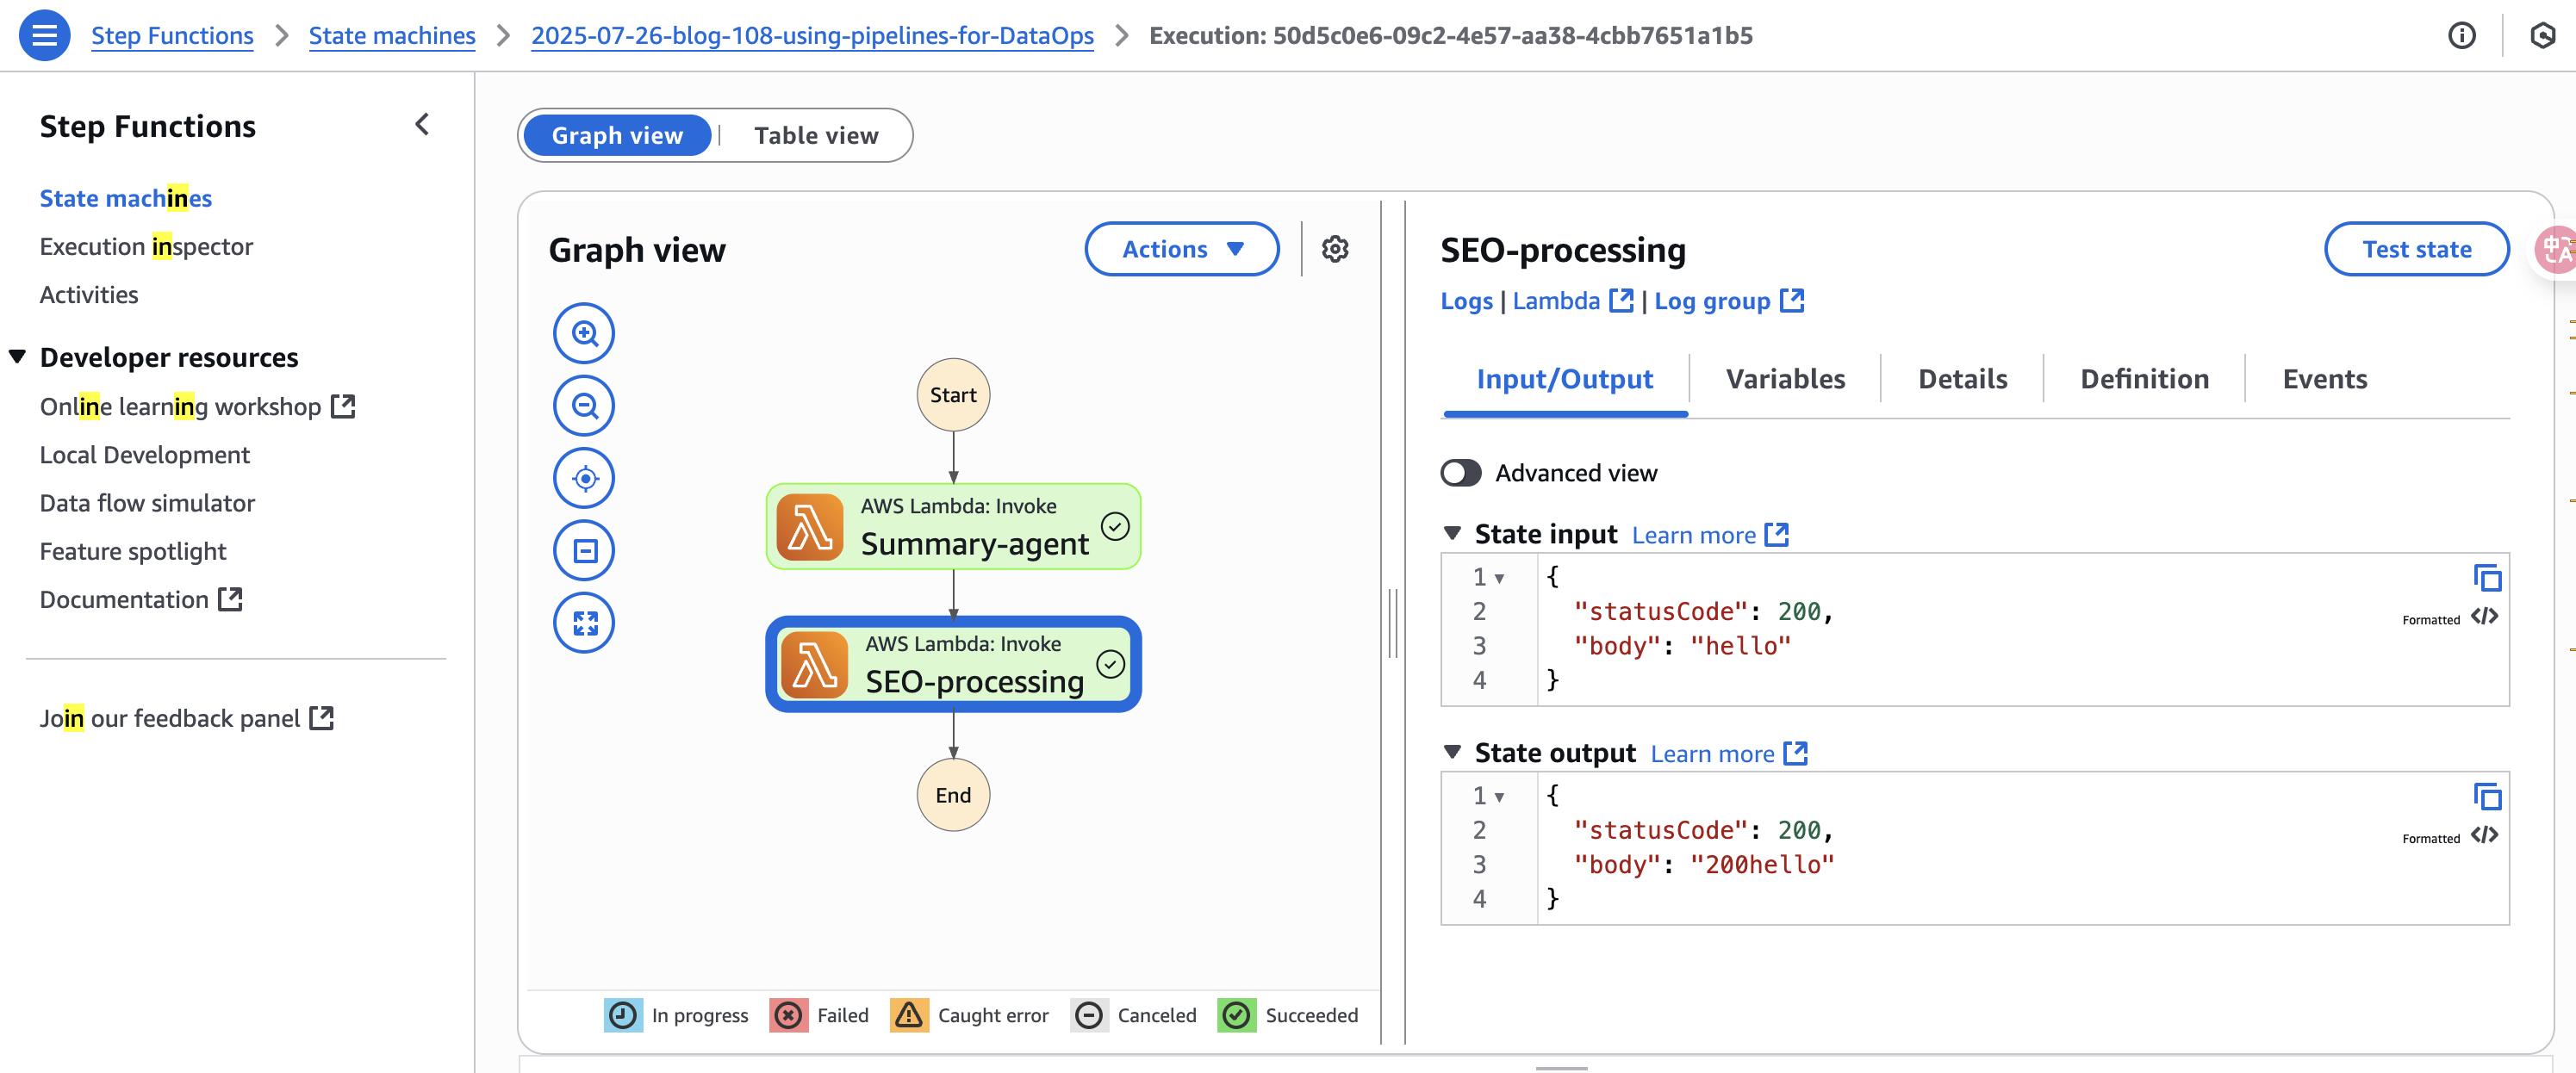Open the Lambda function link
Viewport: 2576px width, 1073px height.
1572,301
